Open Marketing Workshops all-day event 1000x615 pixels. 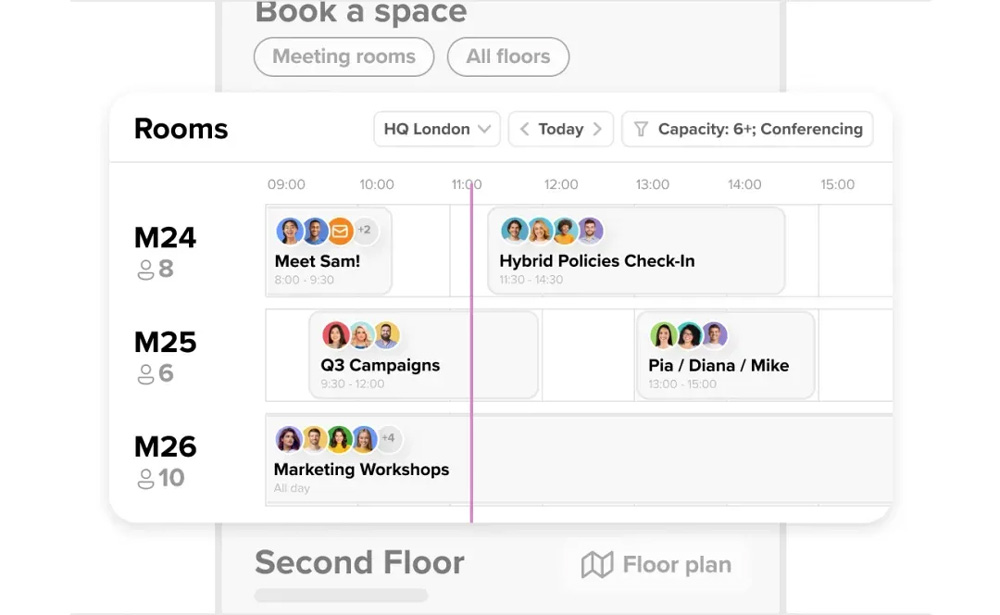click(579, 459)
